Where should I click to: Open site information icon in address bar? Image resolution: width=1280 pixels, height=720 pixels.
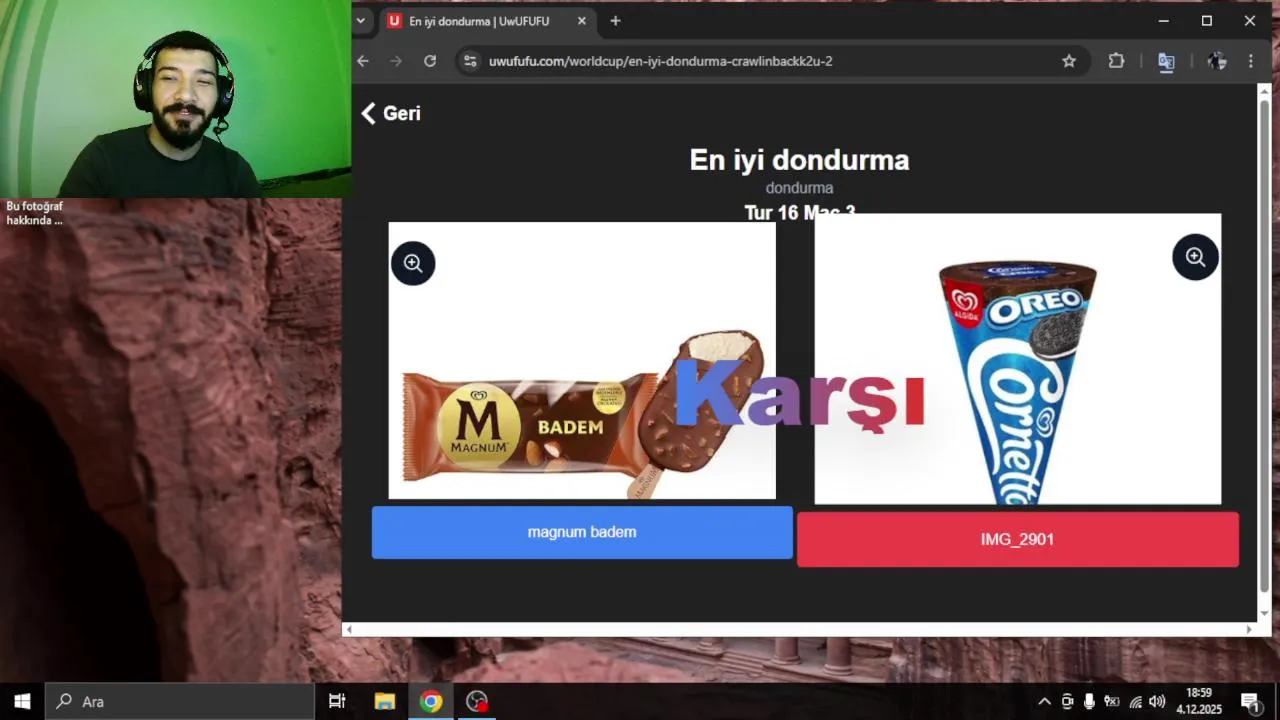(471, 61)
